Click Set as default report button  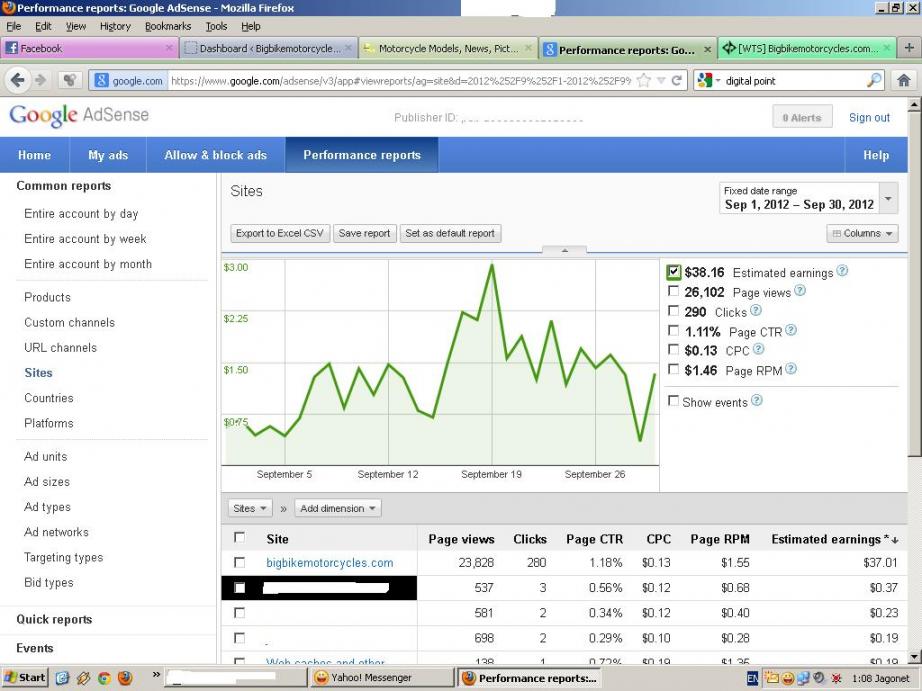tap(450, 233)
